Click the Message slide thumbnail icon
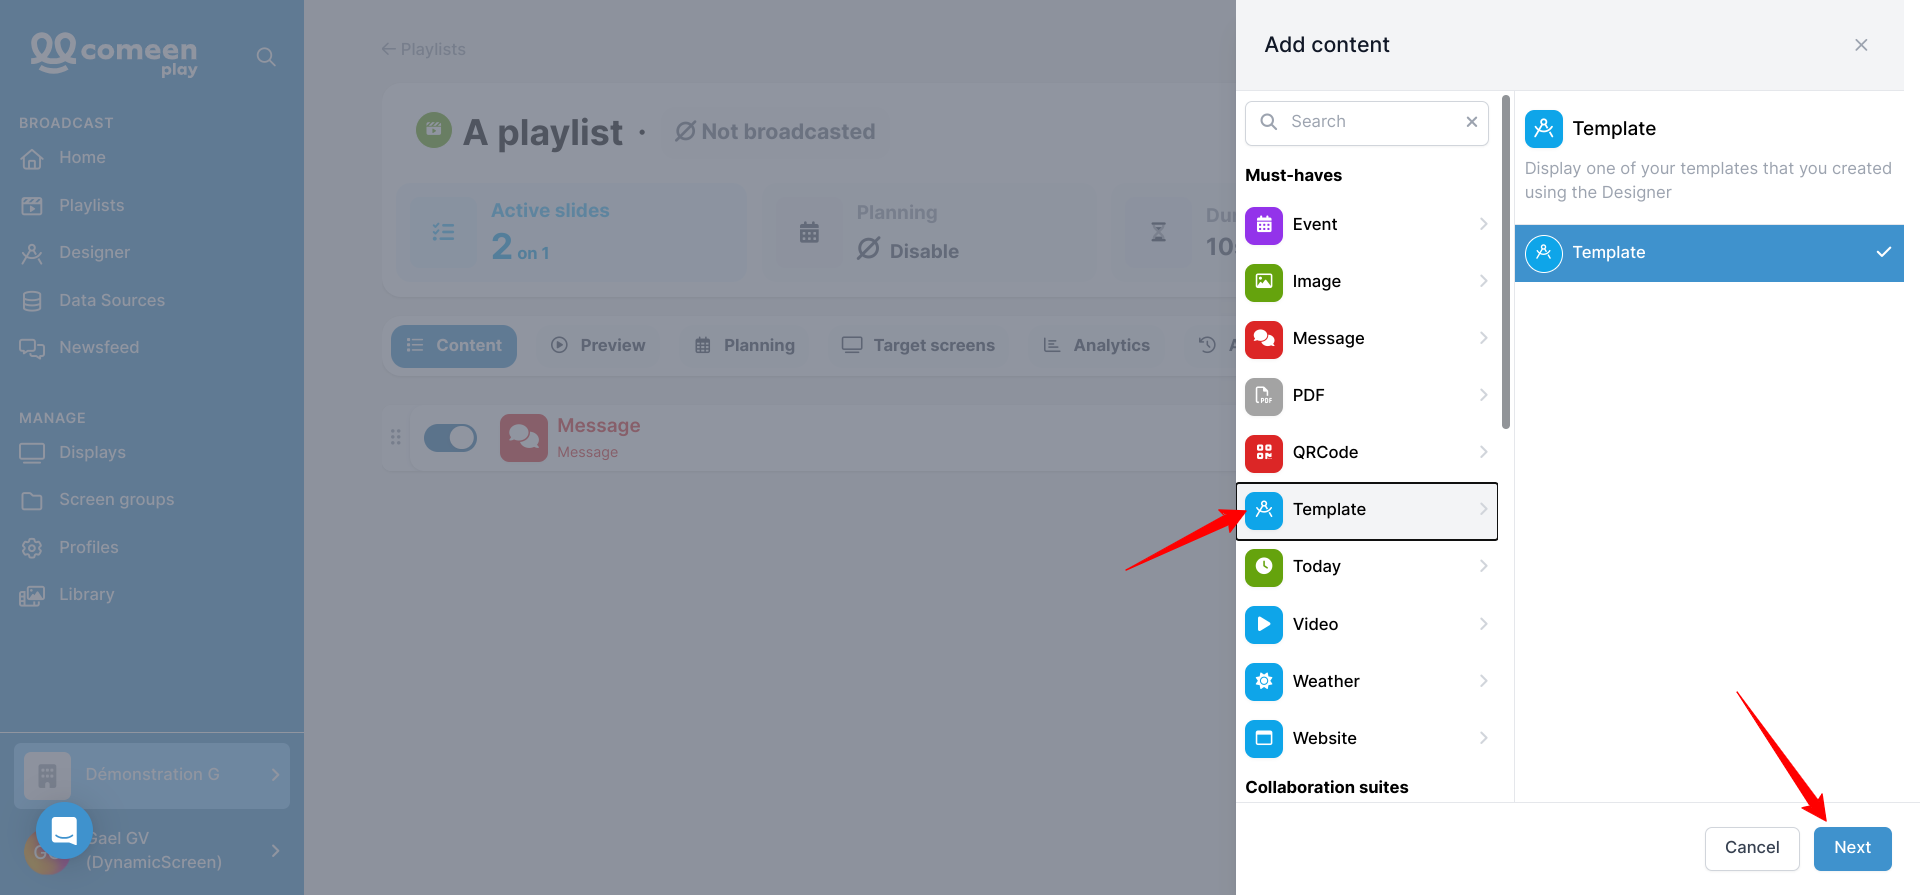 524,438
